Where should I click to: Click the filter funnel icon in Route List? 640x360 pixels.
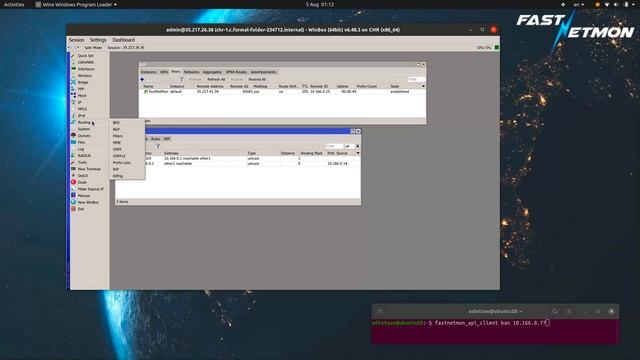(158, 146)
